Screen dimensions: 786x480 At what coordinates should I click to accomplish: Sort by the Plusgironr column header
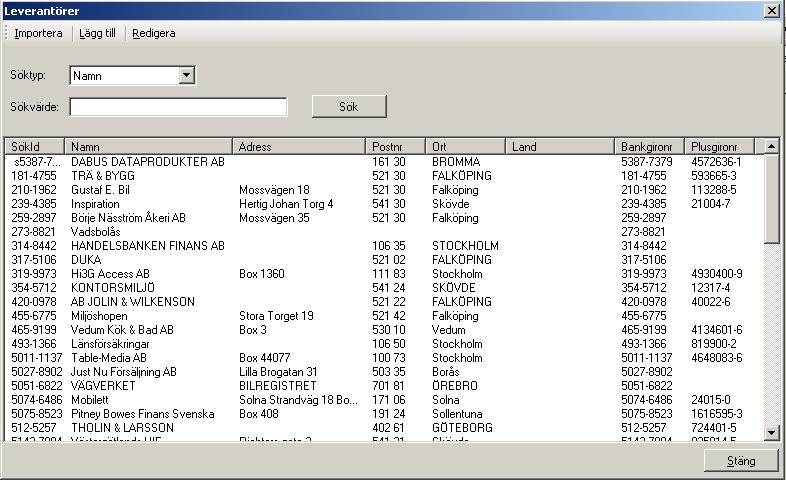(719, 146)
